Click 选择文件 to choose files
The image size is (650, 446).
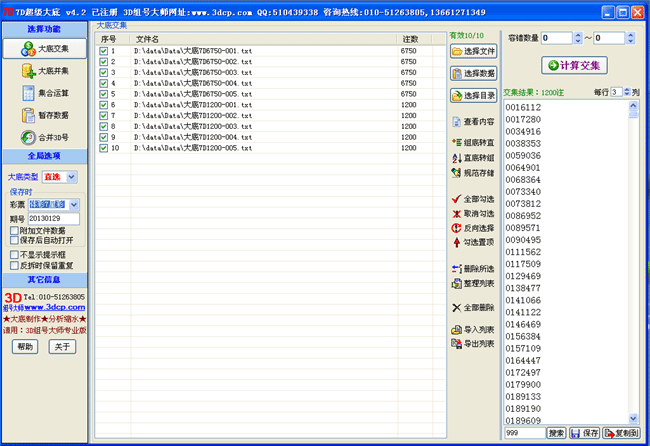pos(473,51)
